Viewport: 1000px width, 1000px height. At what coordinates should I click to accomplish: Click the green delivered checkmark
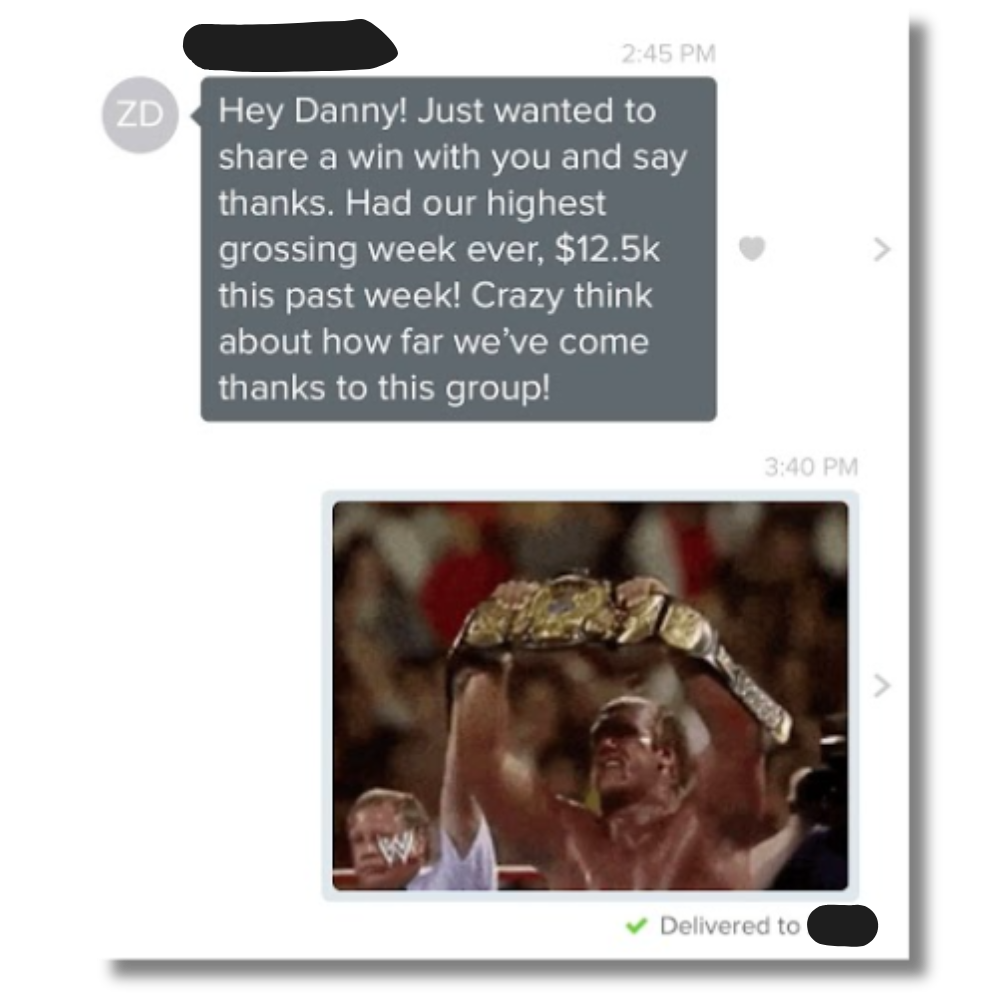click(636, 925)
